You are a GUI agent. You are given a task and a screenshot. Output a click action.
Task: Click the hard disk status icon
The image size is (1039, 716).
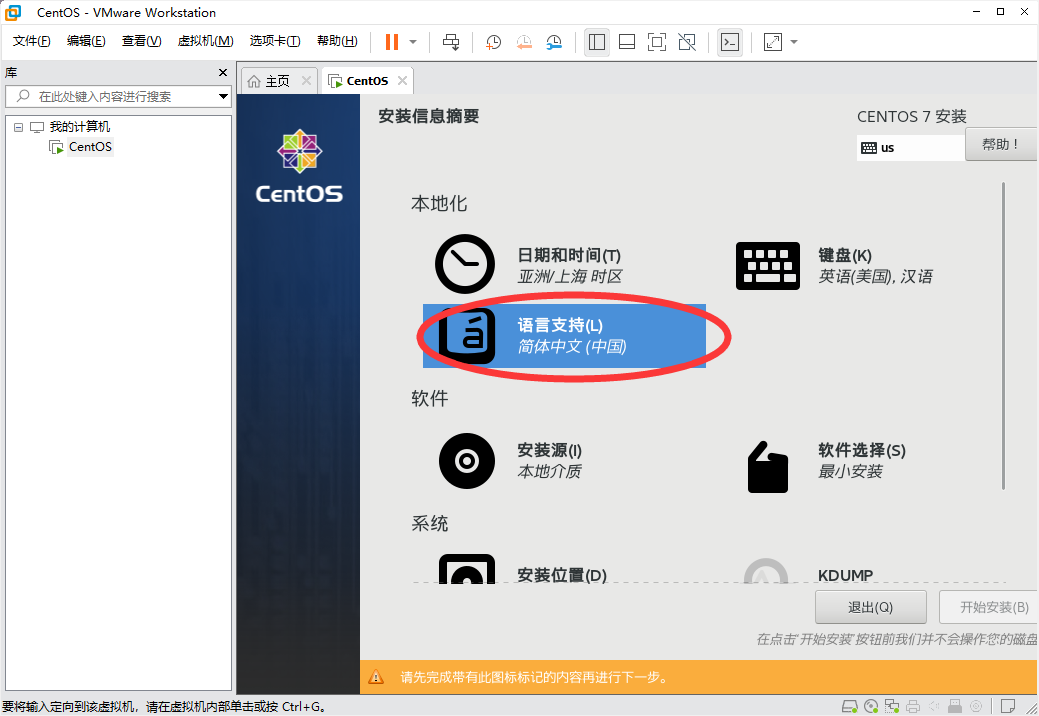(x=849, y=706)
